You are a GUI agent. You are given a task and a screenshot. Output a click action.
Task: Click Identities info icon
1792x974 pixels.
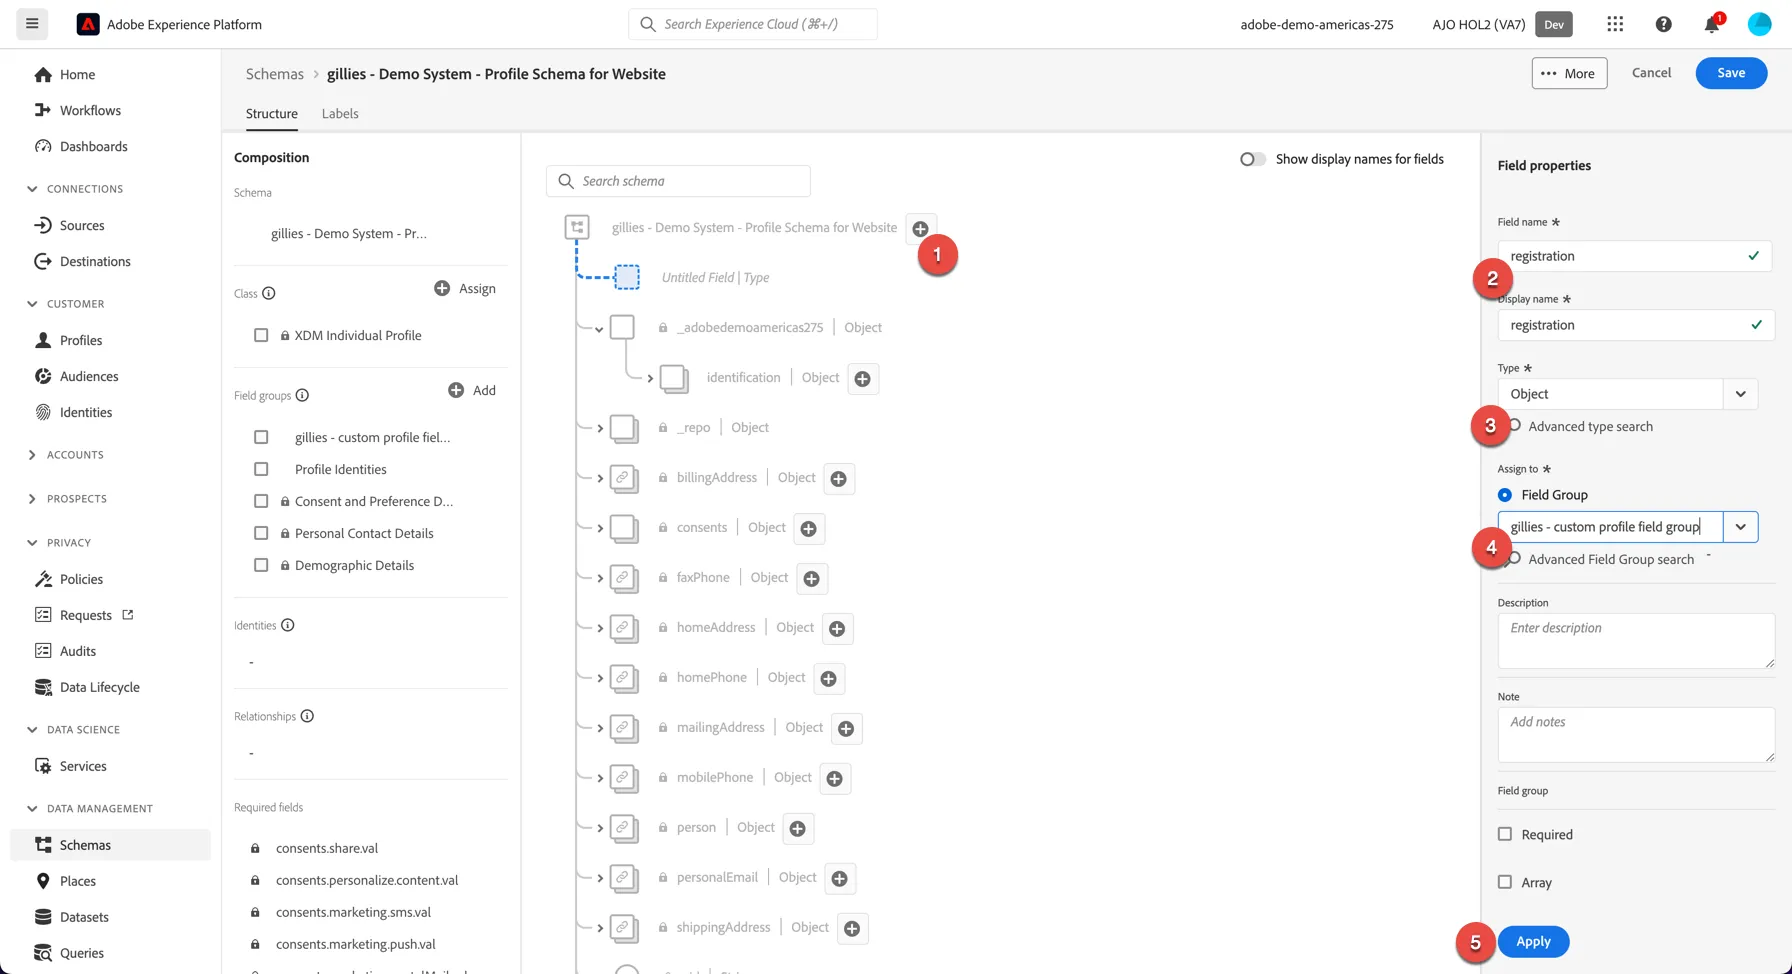(x=288, y=625)
